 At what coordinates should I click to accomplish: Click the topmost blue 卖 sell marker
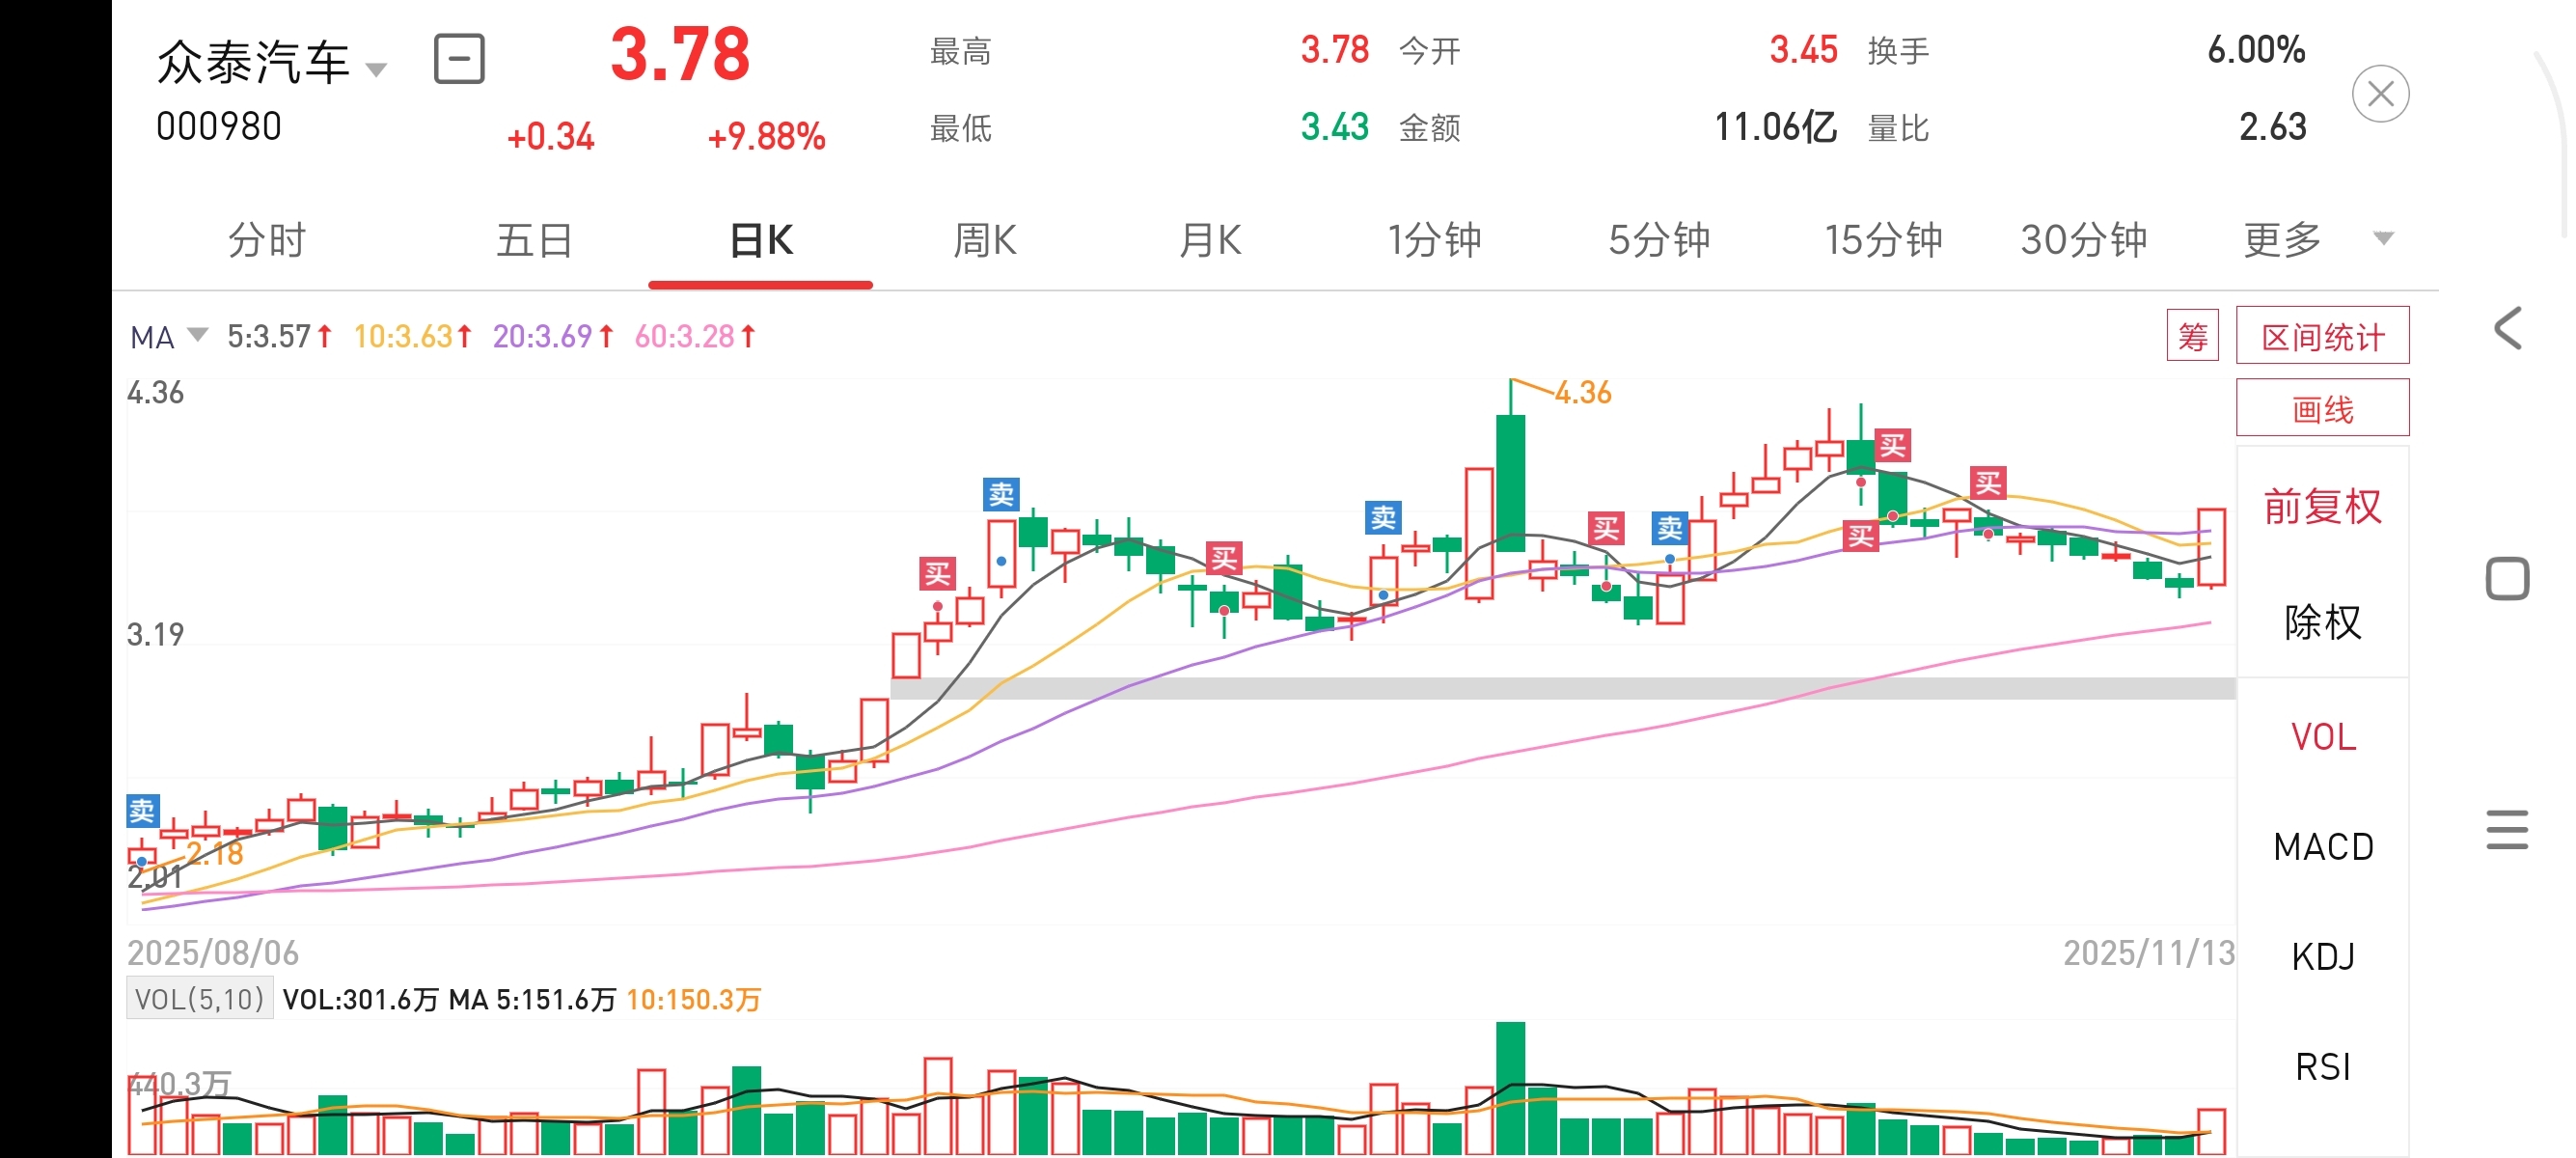[1001, 494]
